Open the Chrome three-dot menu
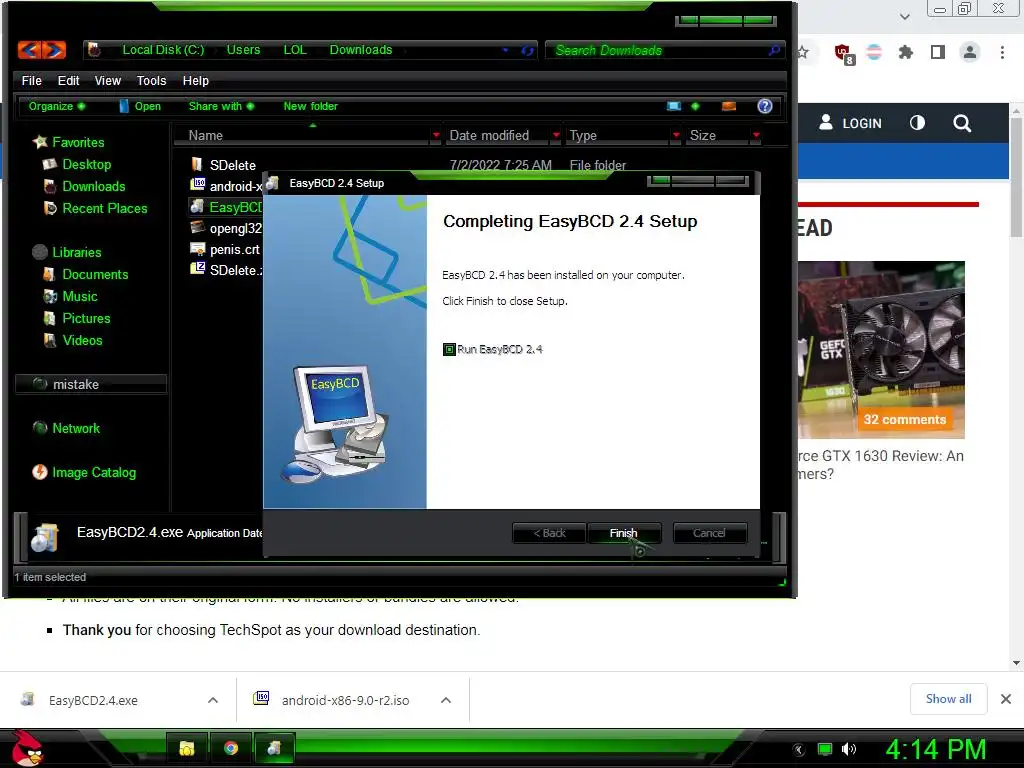 click(x=1002, y=52)
